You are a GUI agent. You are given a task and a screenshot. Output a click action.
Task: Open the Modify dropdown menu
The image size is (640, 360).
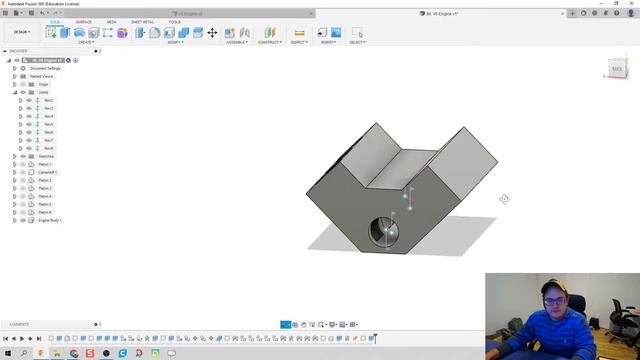point(176,42)
